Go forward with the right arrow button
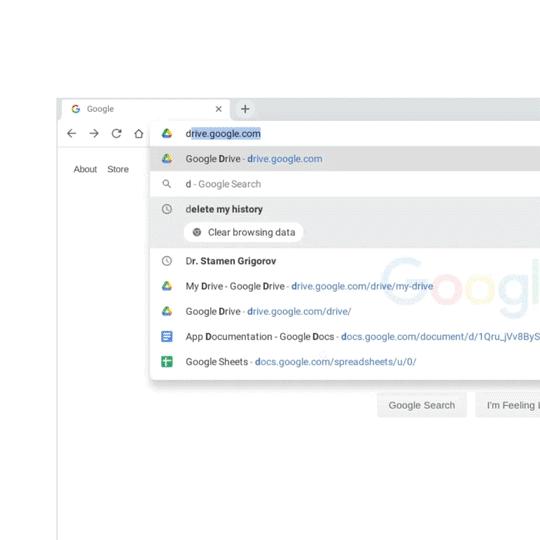Screen dimensions: 540x540 click(94, 133)
